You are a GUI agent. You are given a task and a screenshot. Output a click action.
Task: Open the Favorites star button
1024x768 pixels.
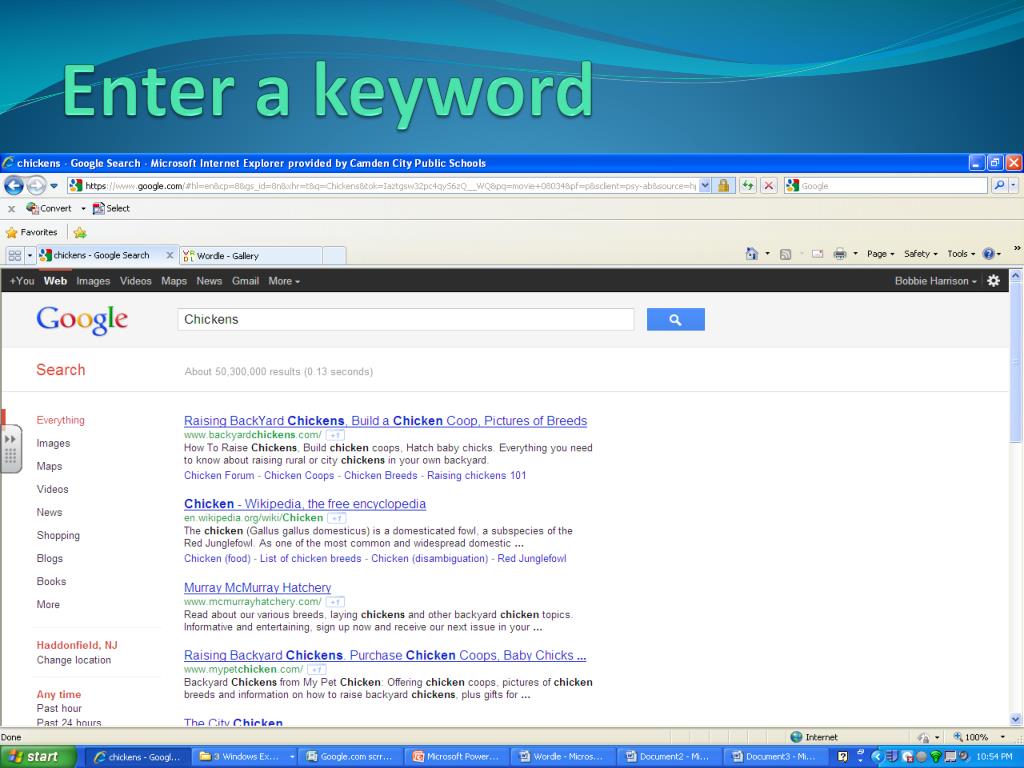click(x=31, y=232)
